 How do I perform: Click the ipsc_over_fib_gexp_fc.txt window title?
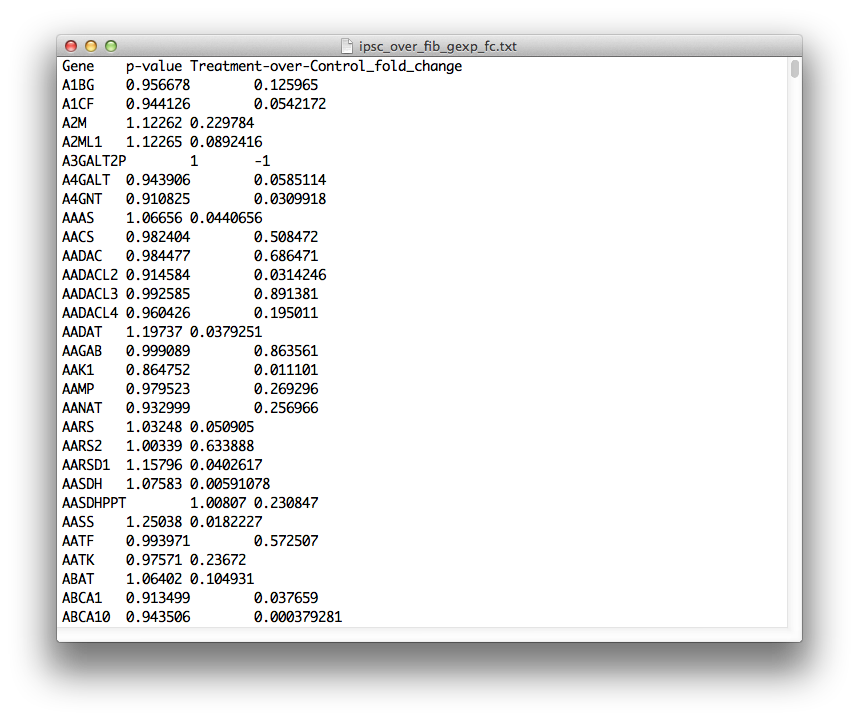437,46
